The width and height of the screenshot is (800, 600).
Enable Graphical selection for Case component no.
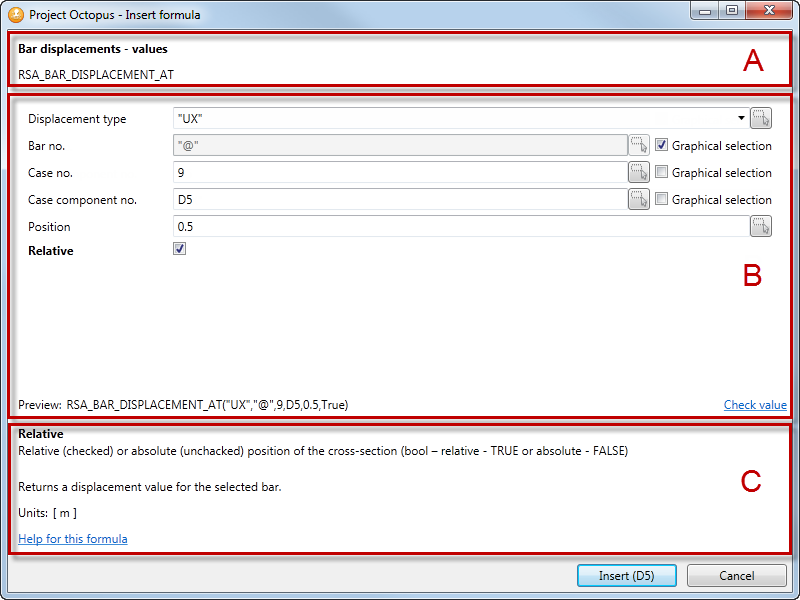pyautogui.click(x=661, y=199)
